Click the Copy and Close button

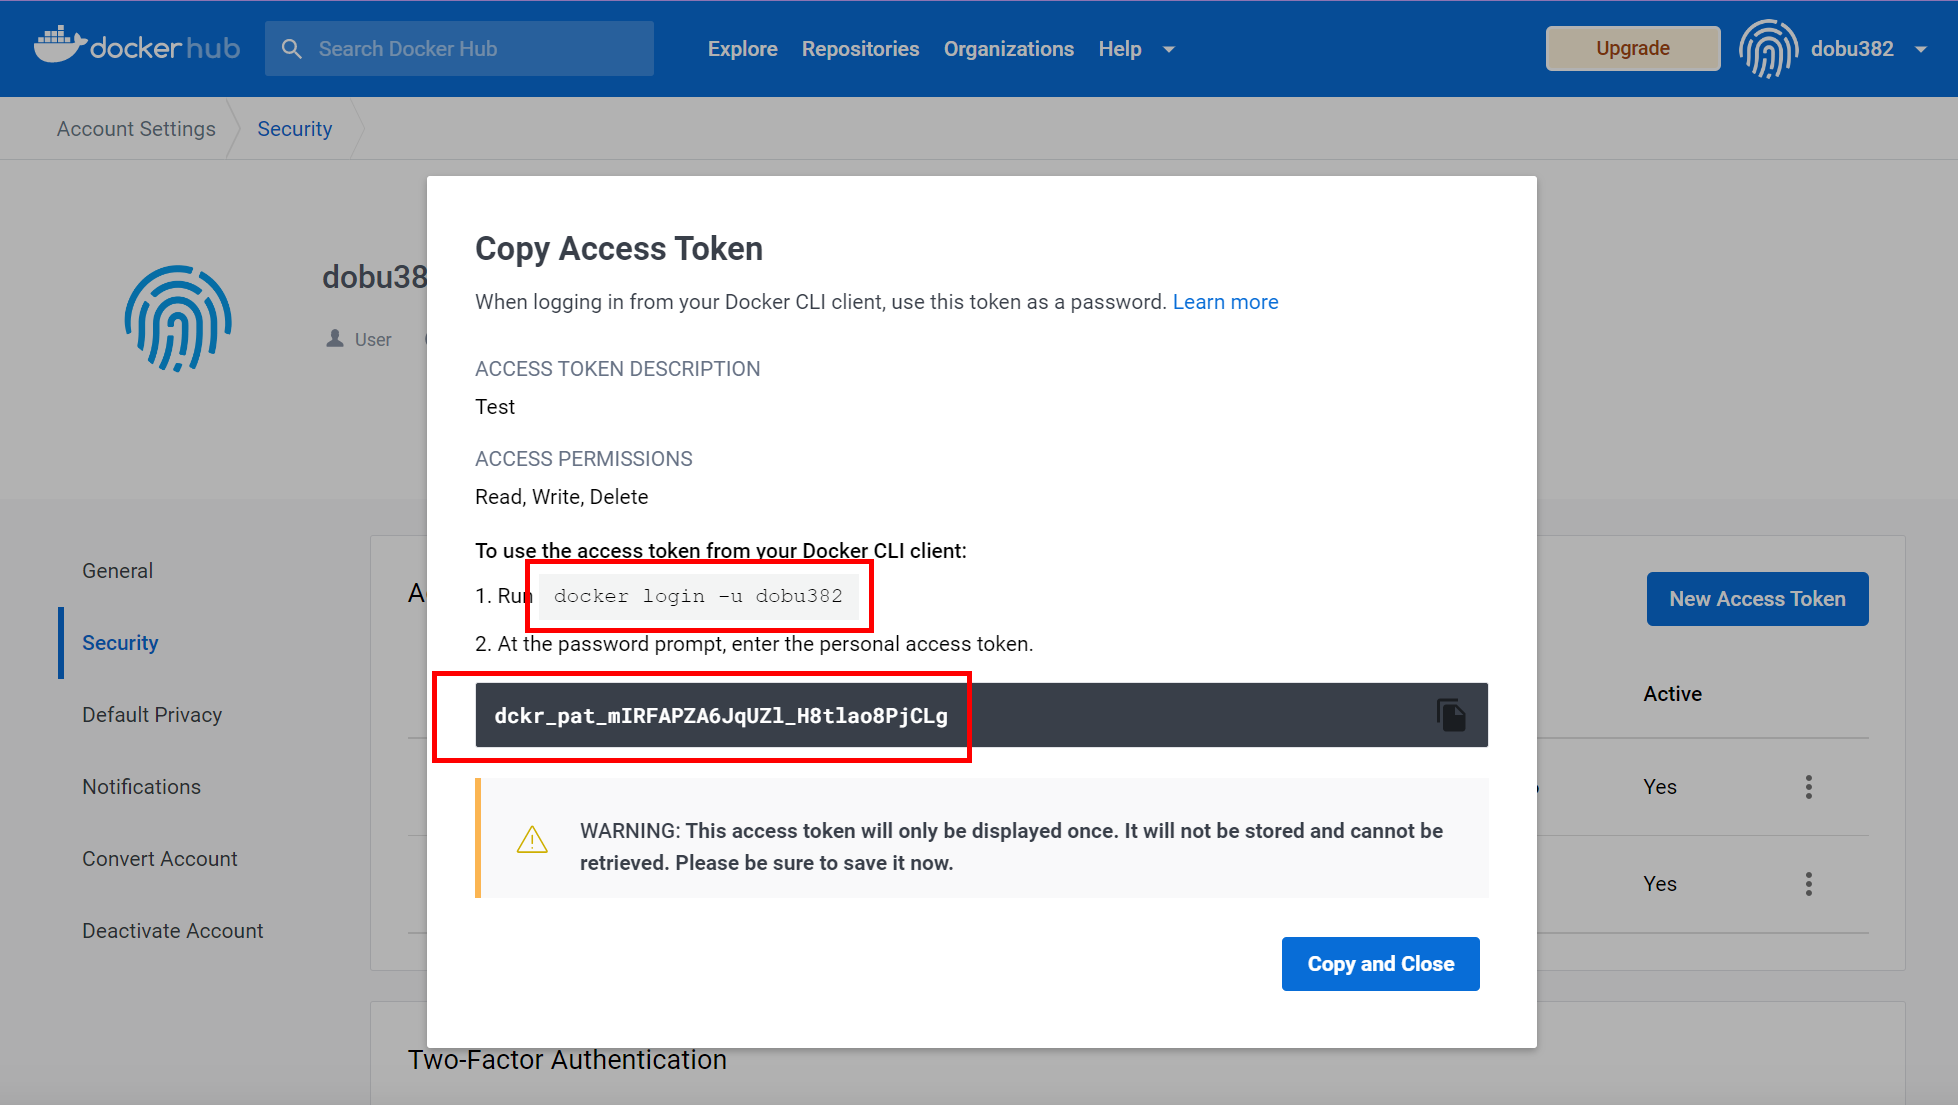point(1380,964)
